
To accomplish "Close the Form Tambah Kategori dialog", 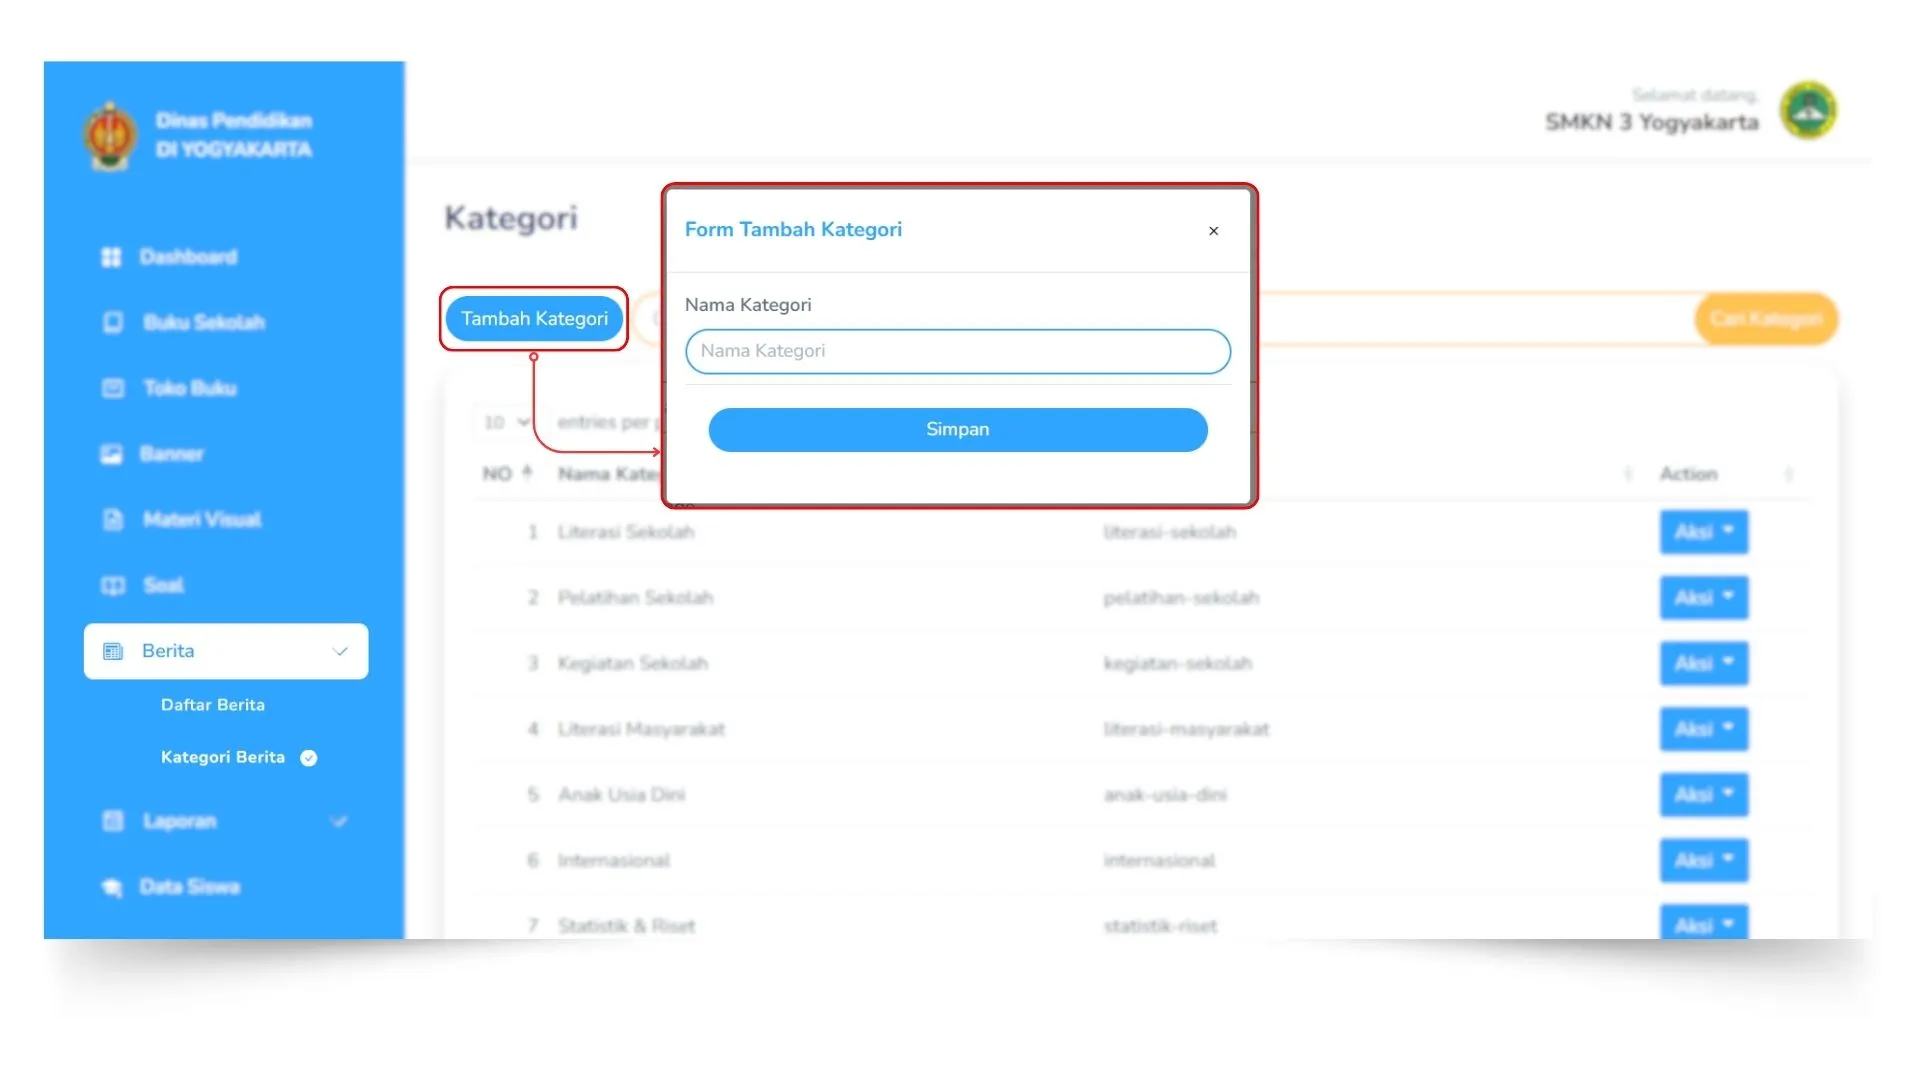I will coord(1213,231).
